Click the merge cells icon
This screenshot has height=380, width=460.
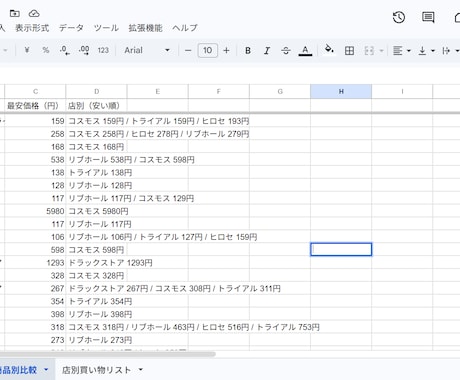tap(369, 51)
